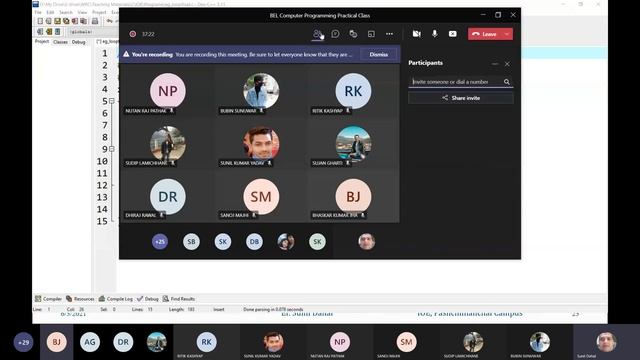Select Sanoj Majhi SM tile in bottom strip
This screenshot has height=360, width=640.
click(406, 342)
